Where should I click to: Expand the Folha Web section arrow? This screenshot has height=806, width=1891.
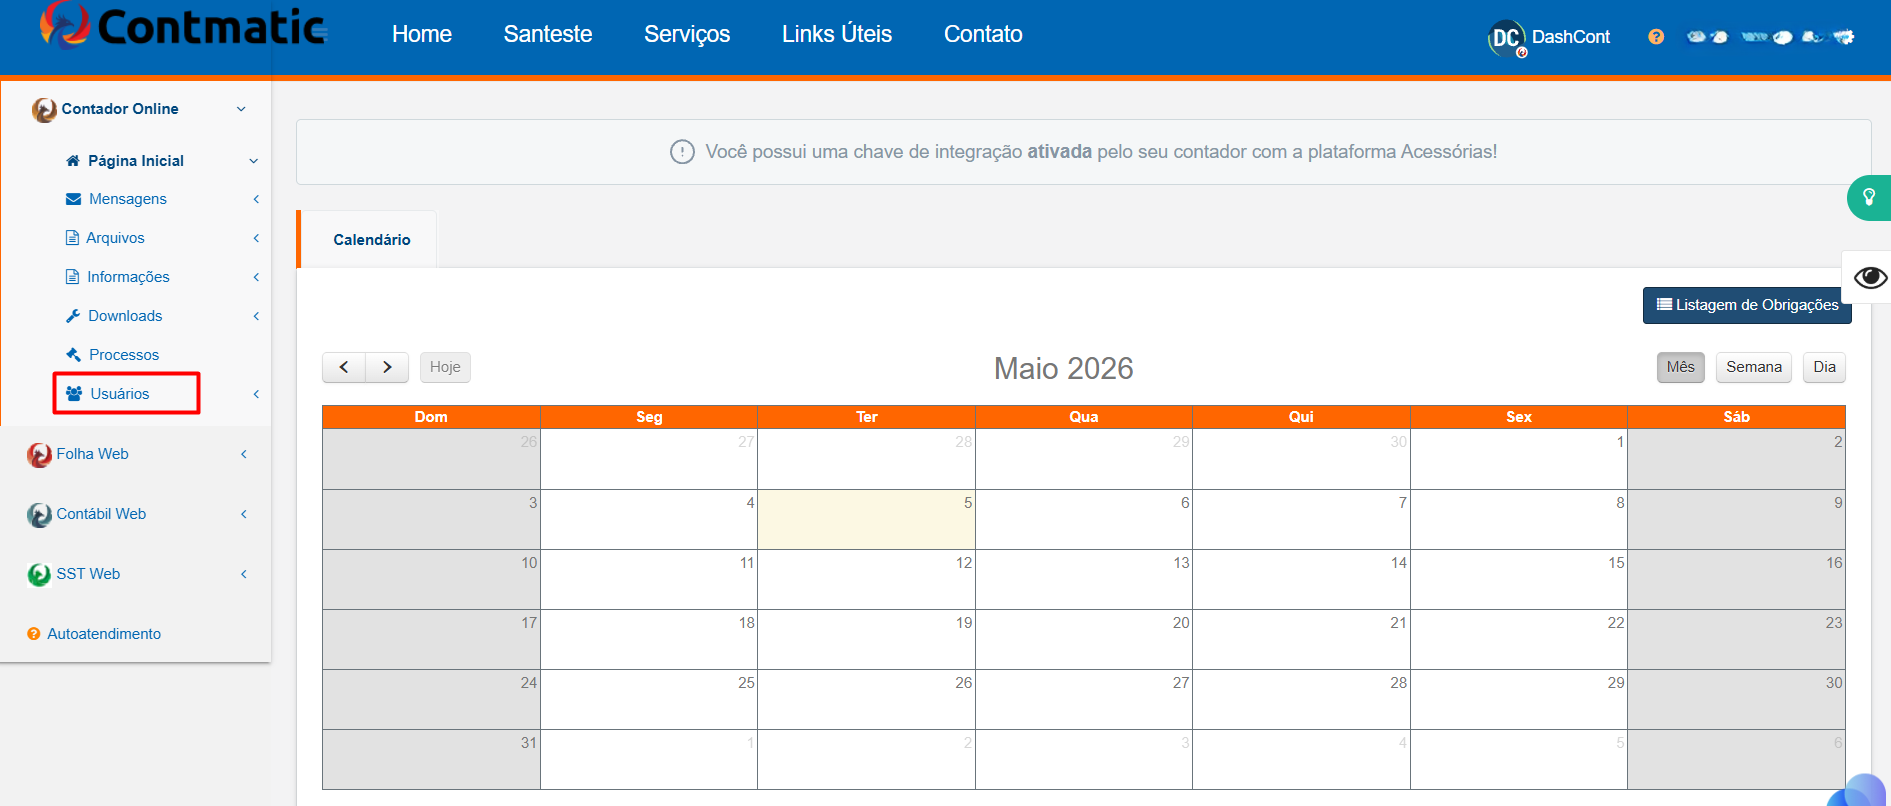point(244,454)
